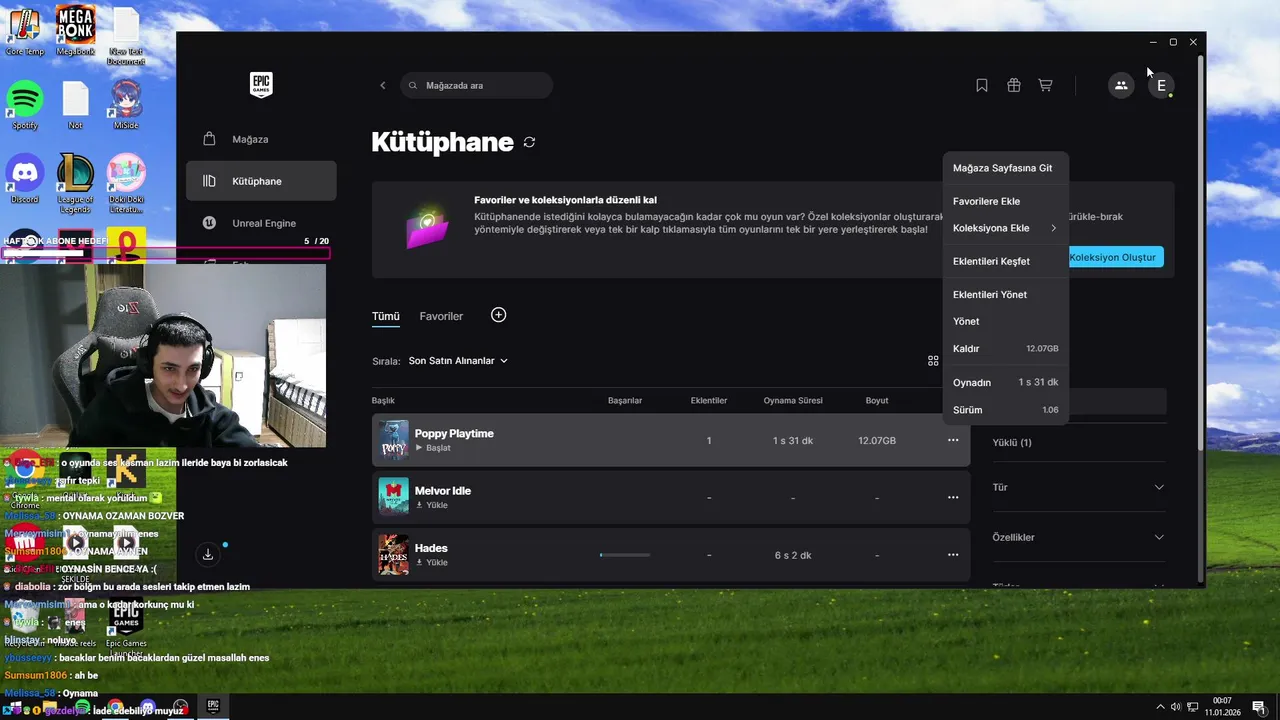Open League of Legends desktop shortcut
Screen dimensions: 1280x720
[x=75, y=182]
